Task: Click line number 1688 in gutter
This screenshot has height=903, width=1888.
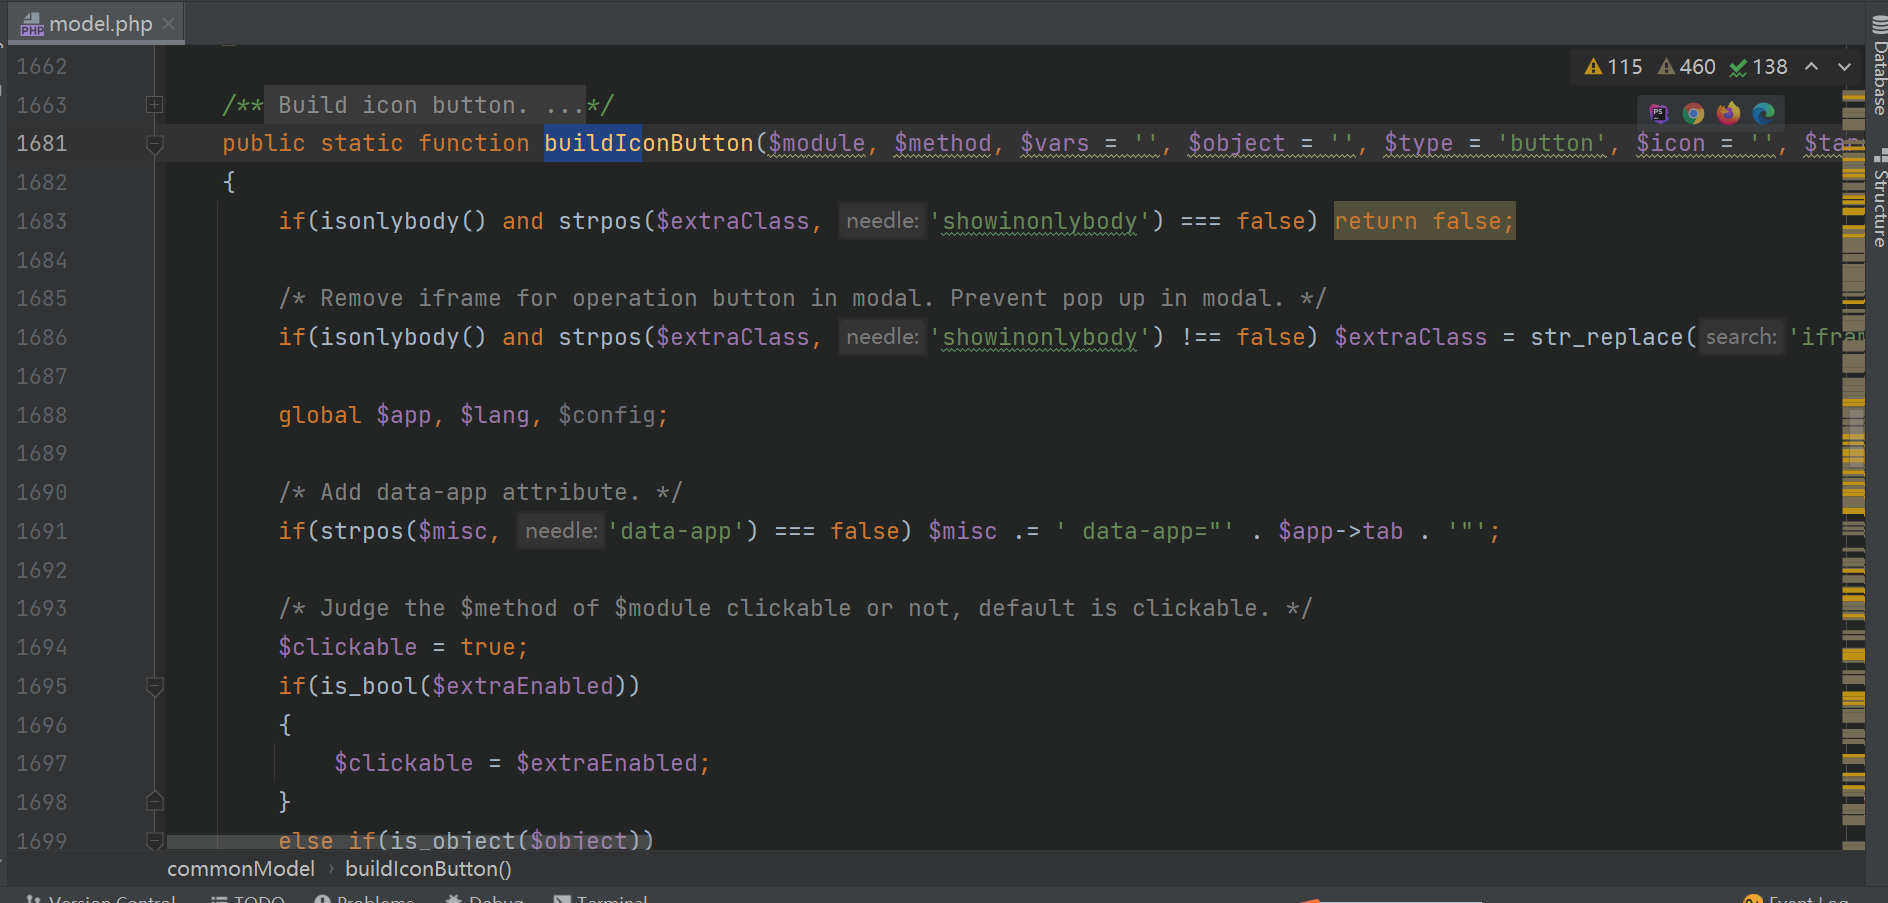Action: click(42, 415)
